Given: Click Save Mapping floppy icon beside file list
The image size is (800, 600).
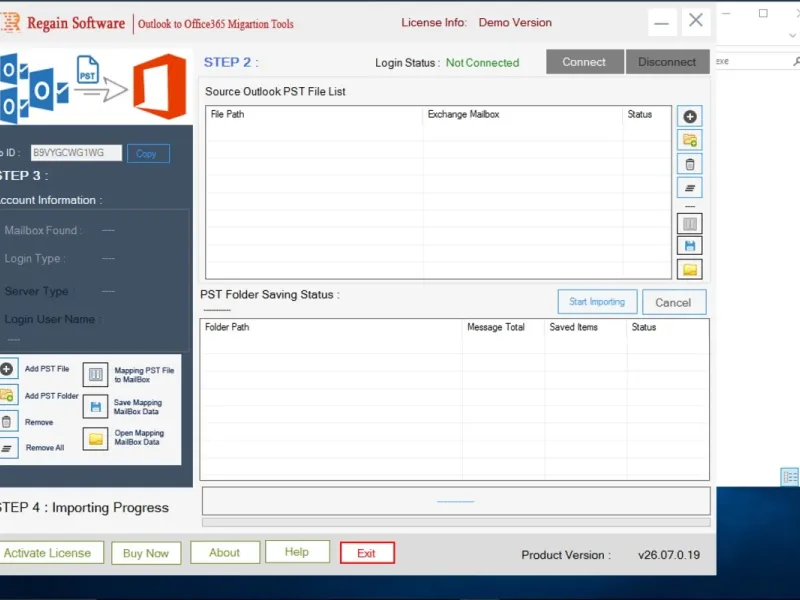Looking at the screenshot, I should click(690, 246).
